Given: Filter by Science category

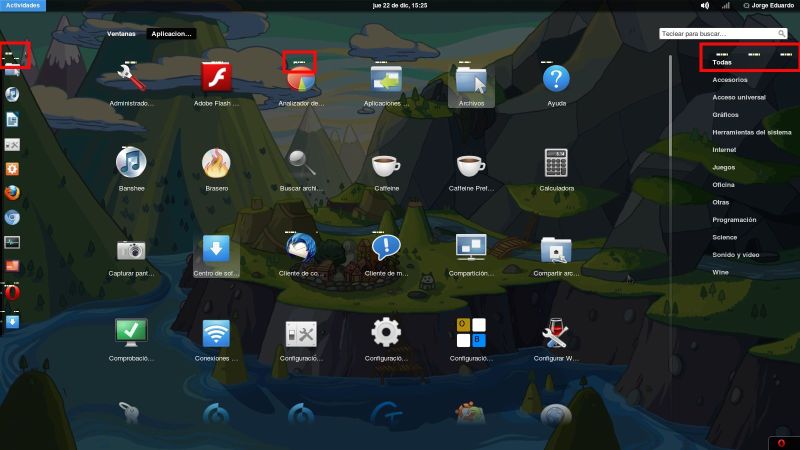Looking at the screenshot, I should tap(724, 237).
